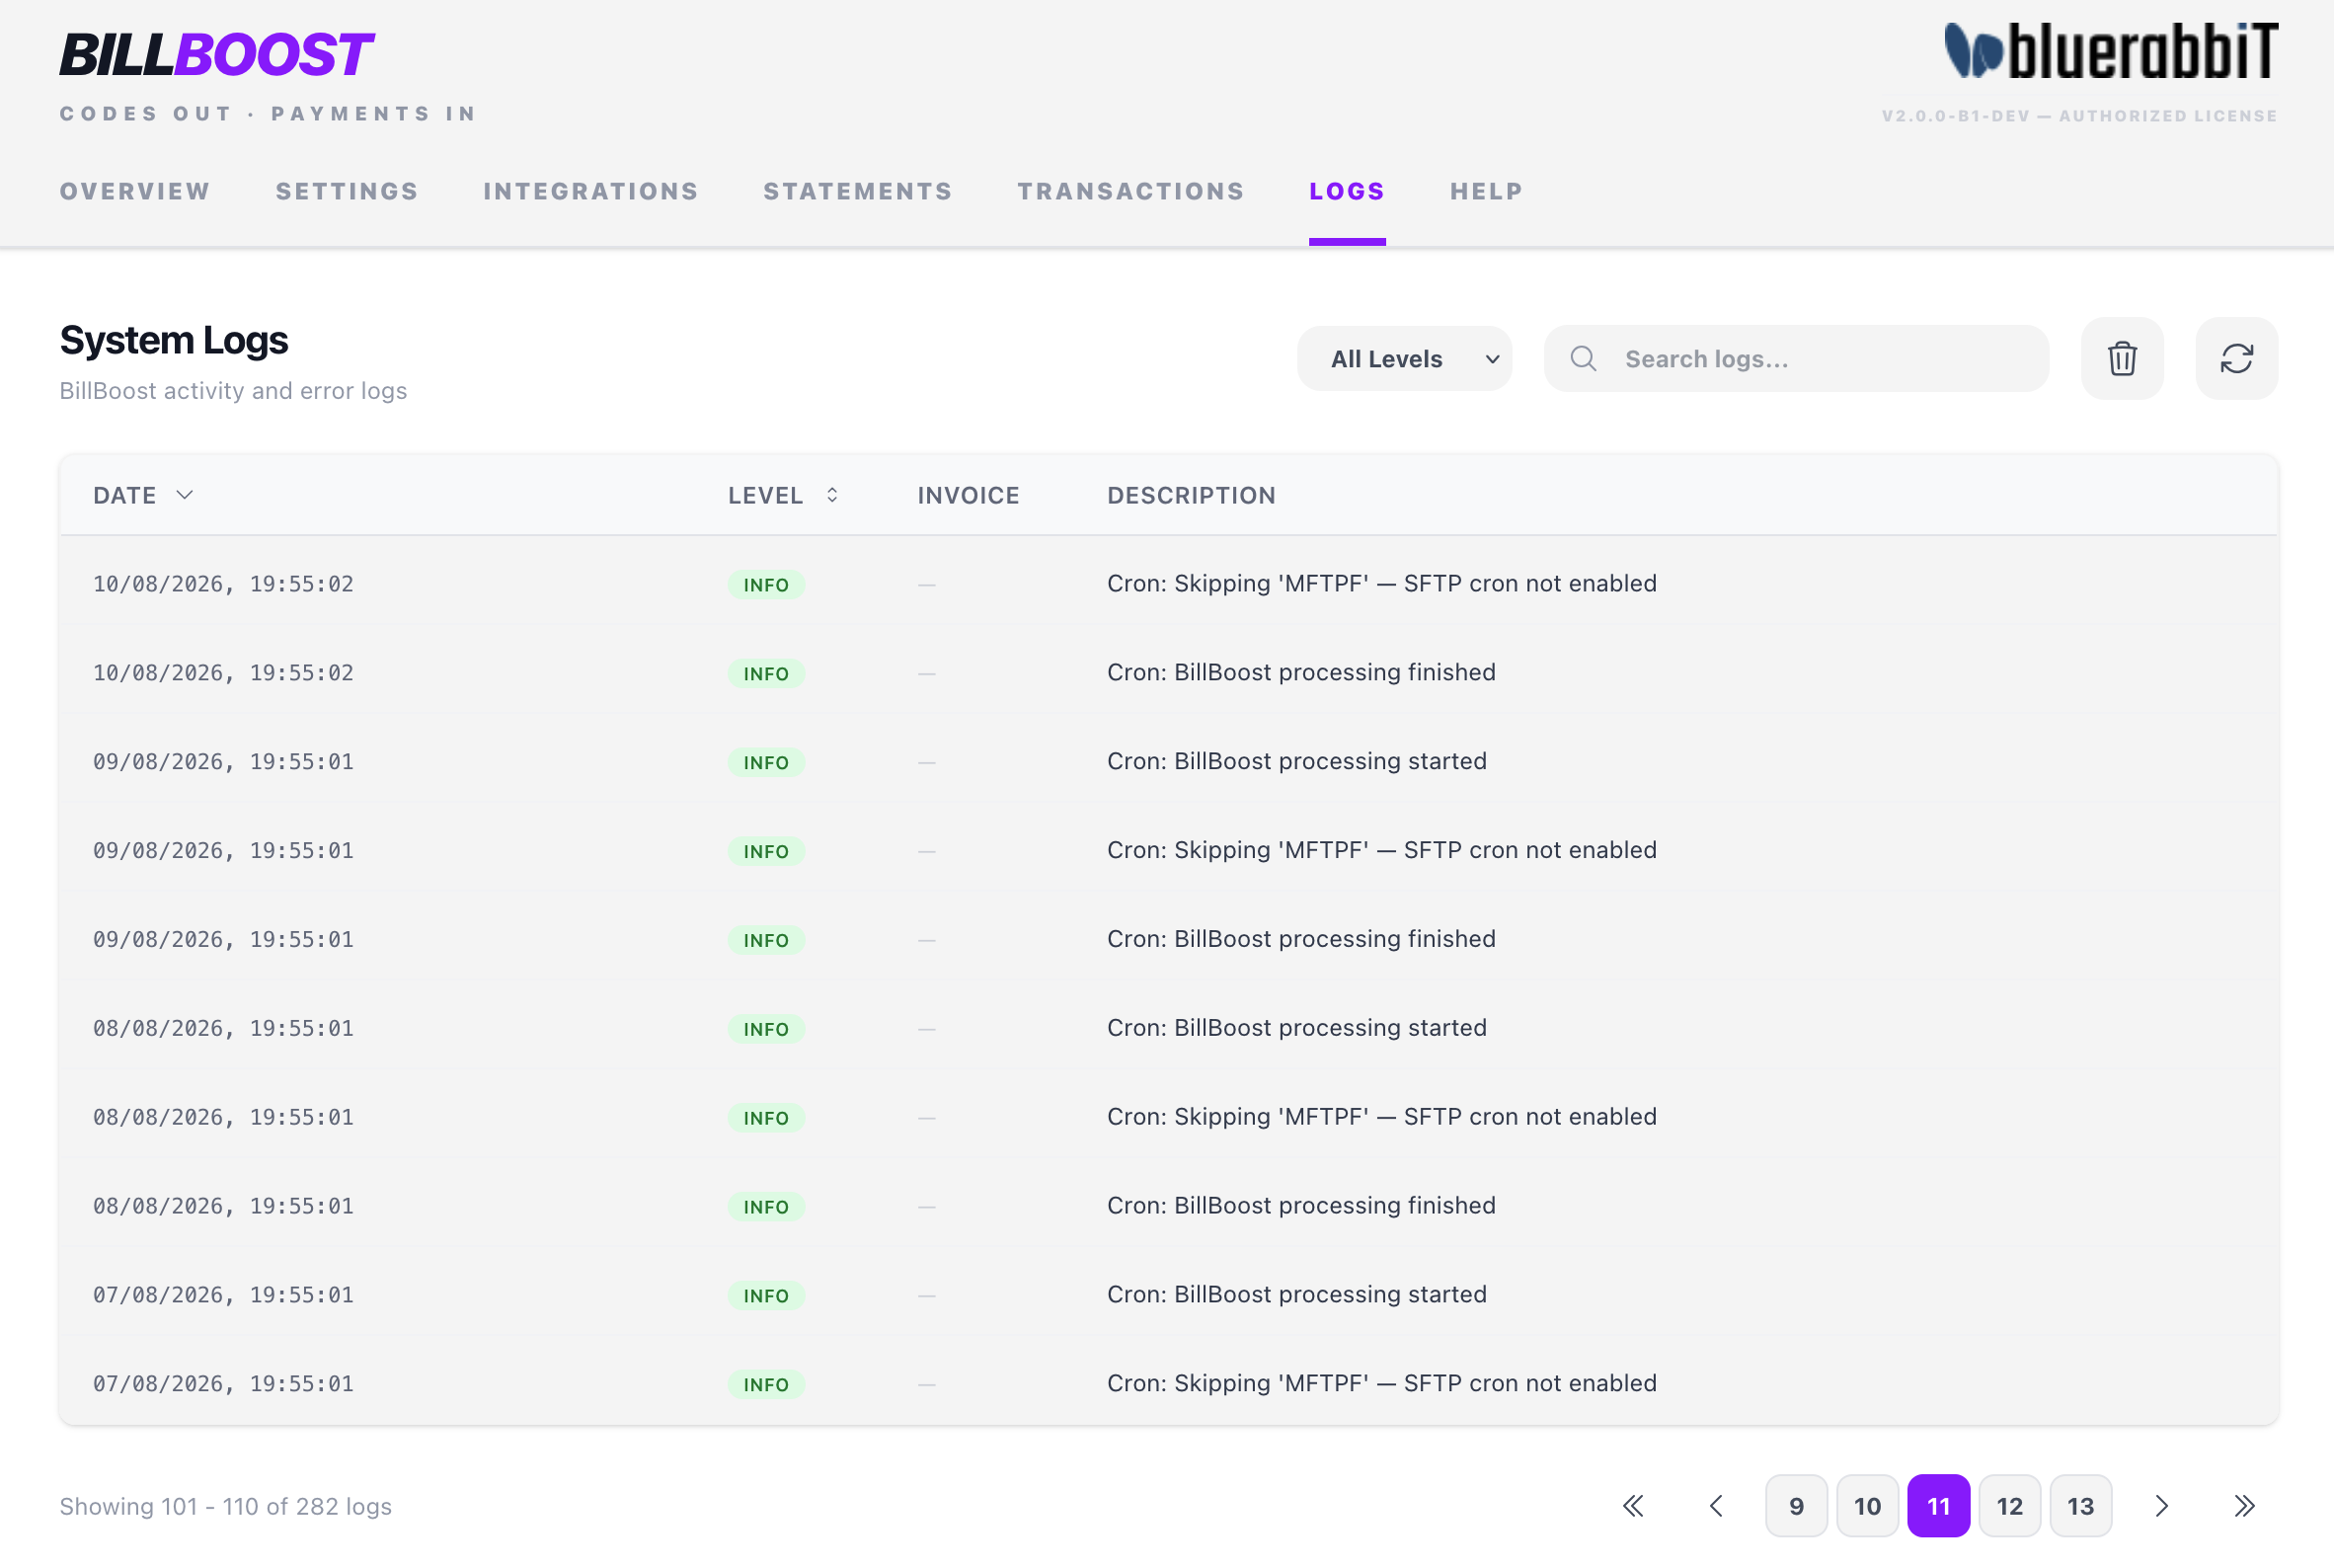Go to the next page arrow
This screenshot has height=1568, width=2334.
(2162, 1506)
